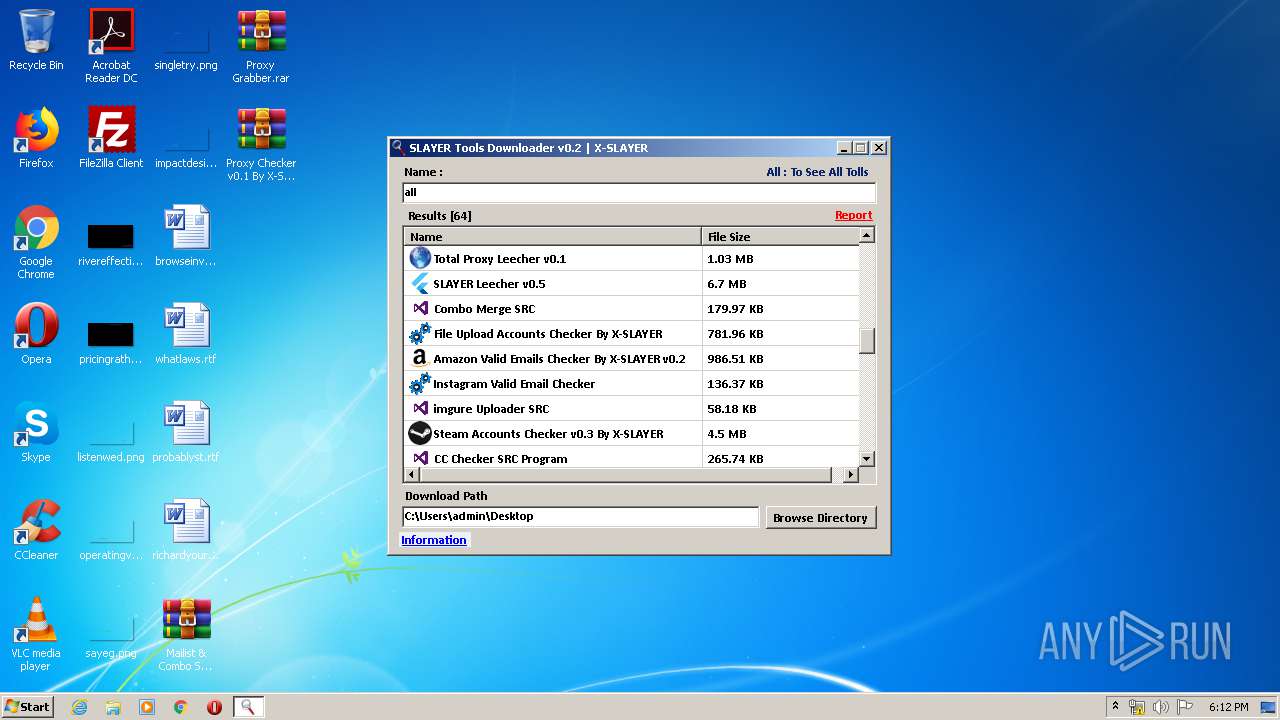
Task: Click the Combo Merge SRC icon
Action: [421, 308]
